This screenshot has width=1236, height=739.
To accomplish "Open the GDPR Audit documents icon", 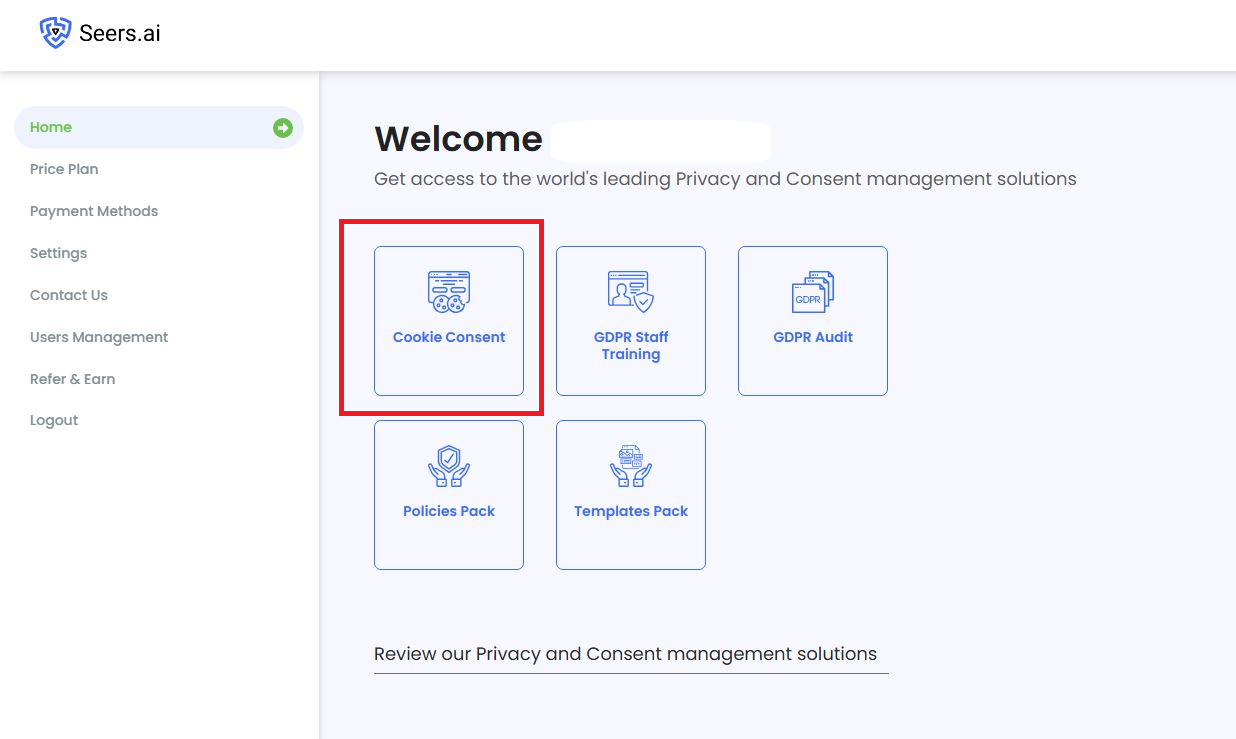I will (812, 290).
